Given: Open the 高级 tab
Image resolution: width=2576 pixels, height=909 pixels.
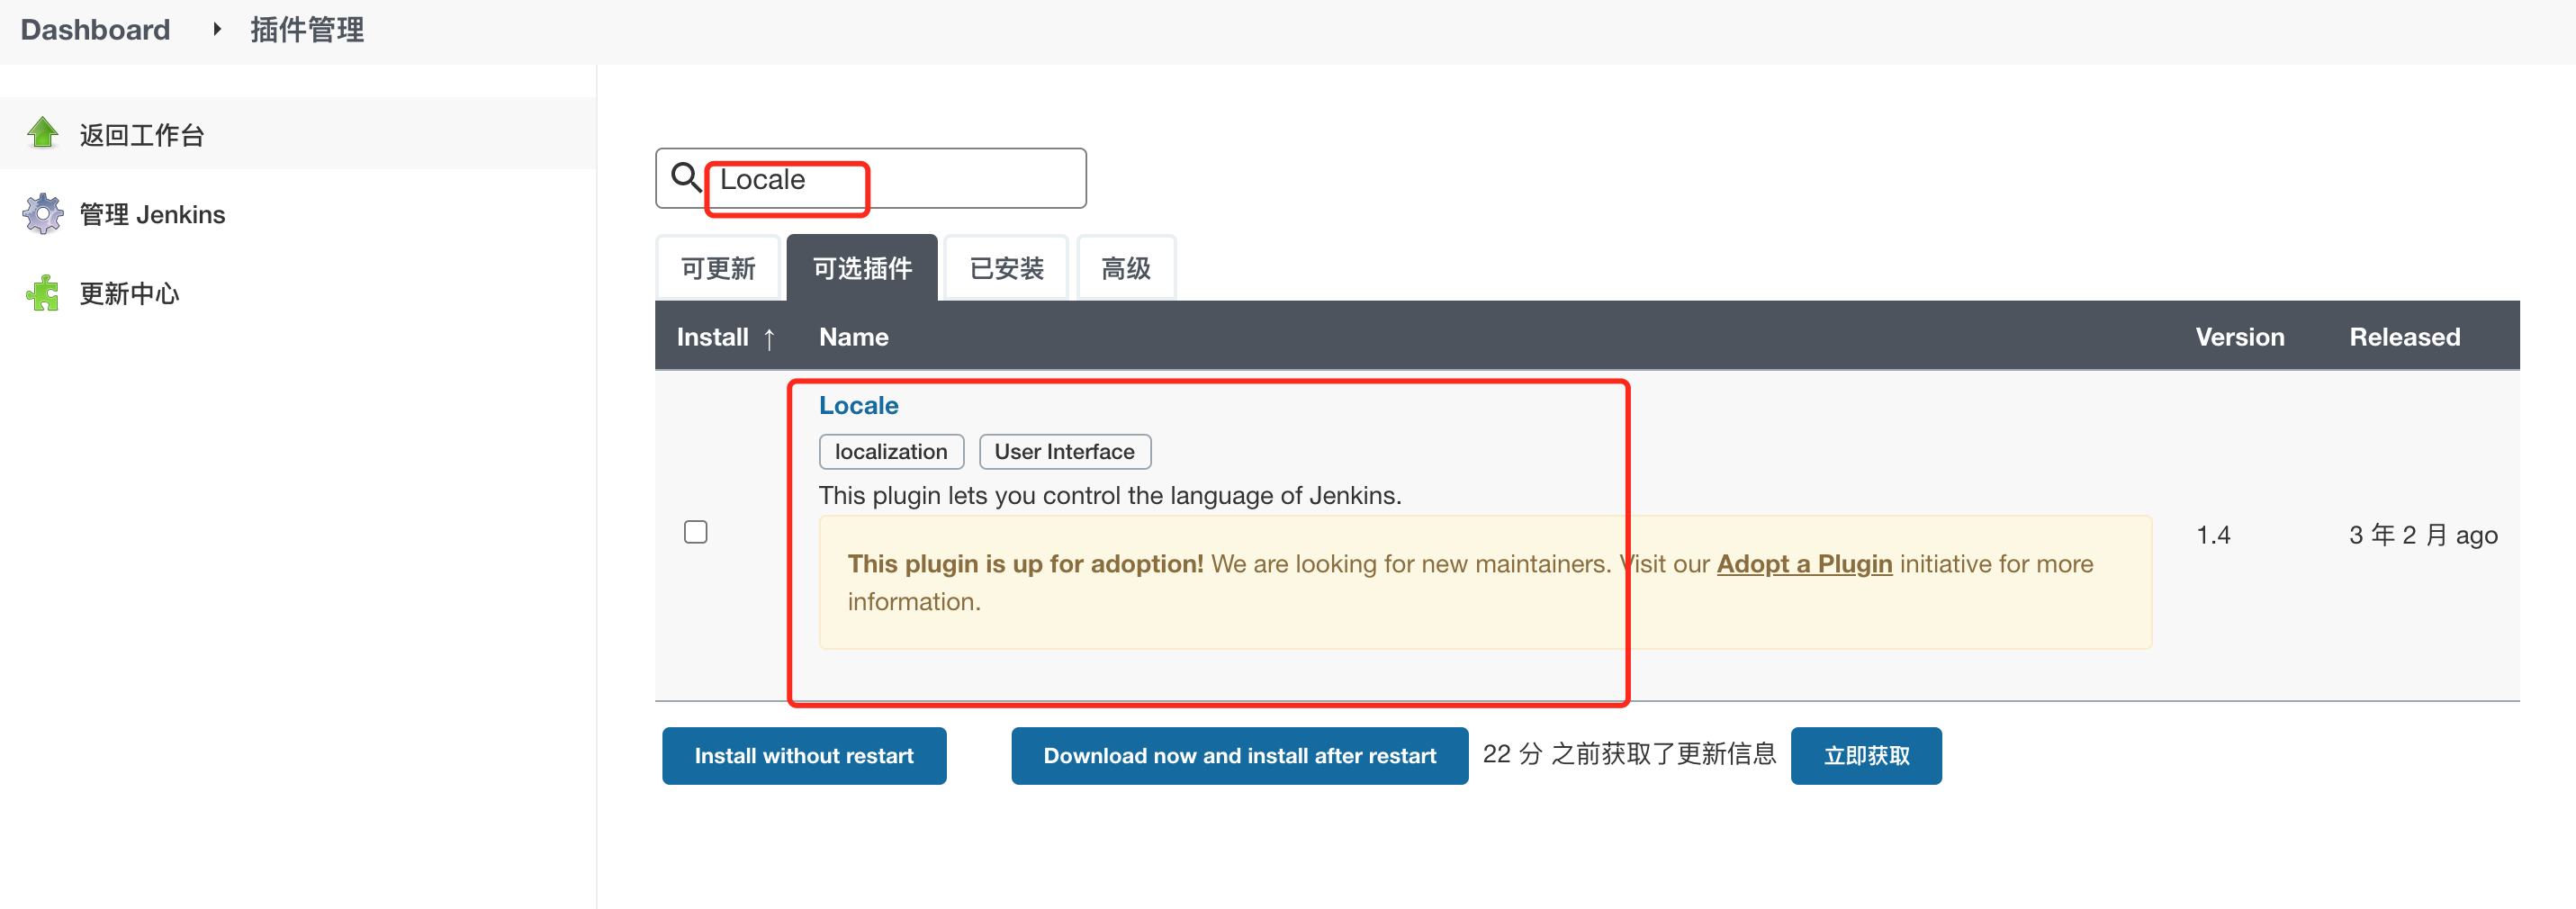Looking at the screenshot, I should click(1125, 268).
